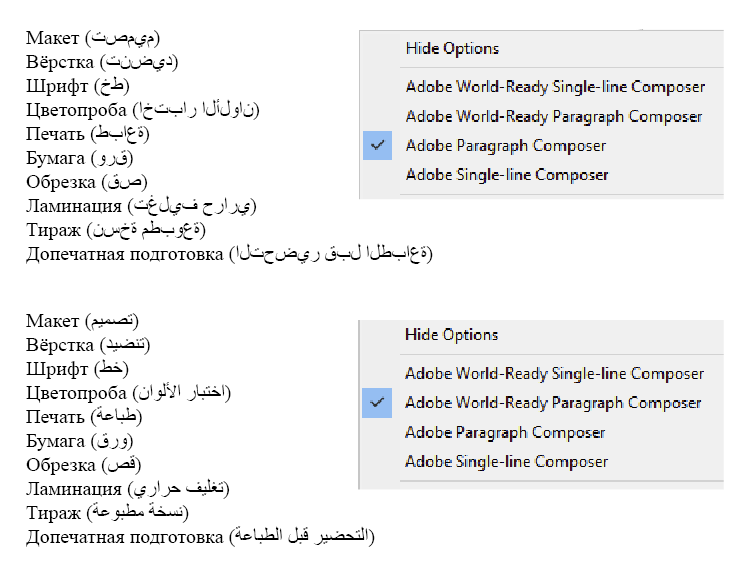
Task: Click Adobe Paragraph Composer in the upper menu
Action: click(x=506, y=146)
